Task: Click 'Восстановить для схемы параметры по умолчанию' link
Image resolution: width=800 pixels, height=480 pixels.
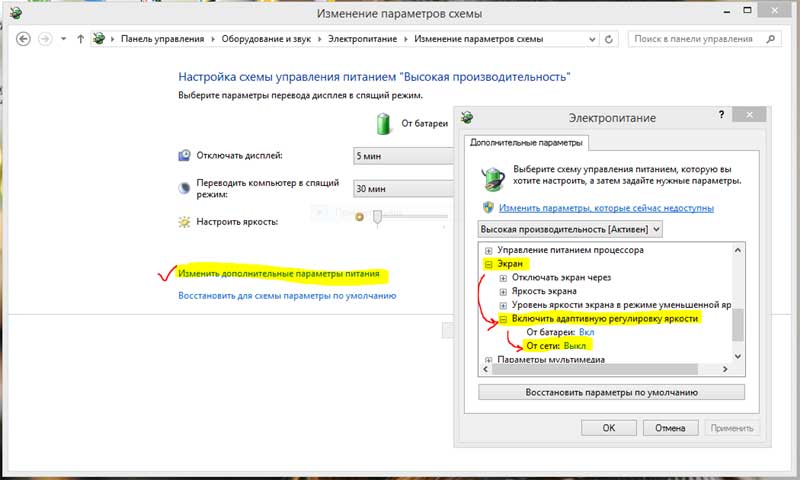Action: (x=287, y=296)
